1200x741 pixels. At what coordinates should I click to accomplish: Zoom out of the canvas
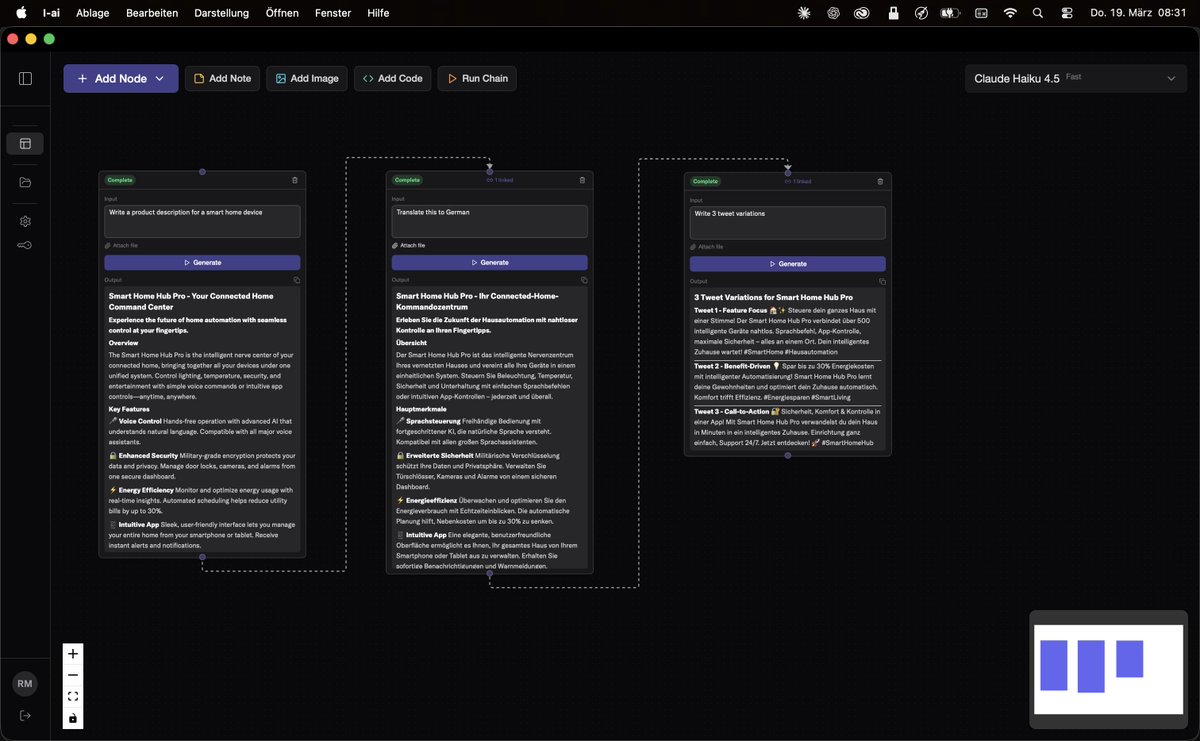coord(73,675)
